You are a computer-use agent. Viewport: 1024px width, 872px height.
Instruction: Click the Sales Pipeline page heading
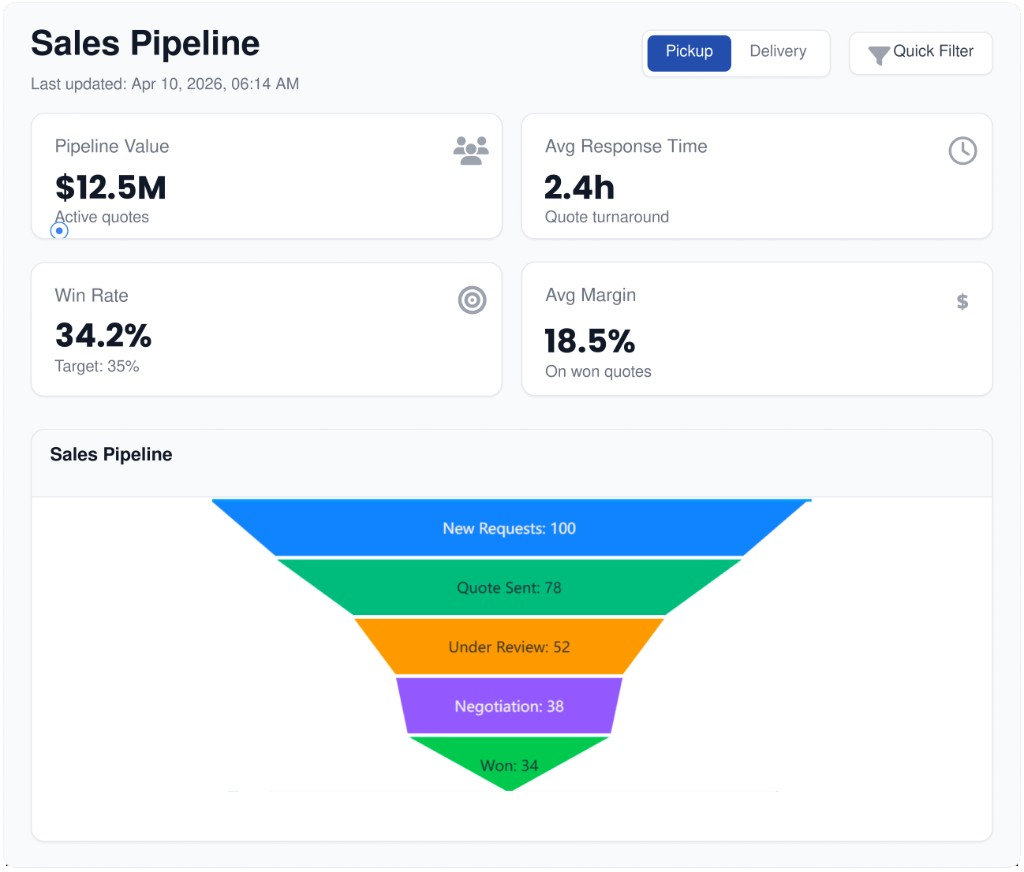pyautogui.click(x=145, y=44)
